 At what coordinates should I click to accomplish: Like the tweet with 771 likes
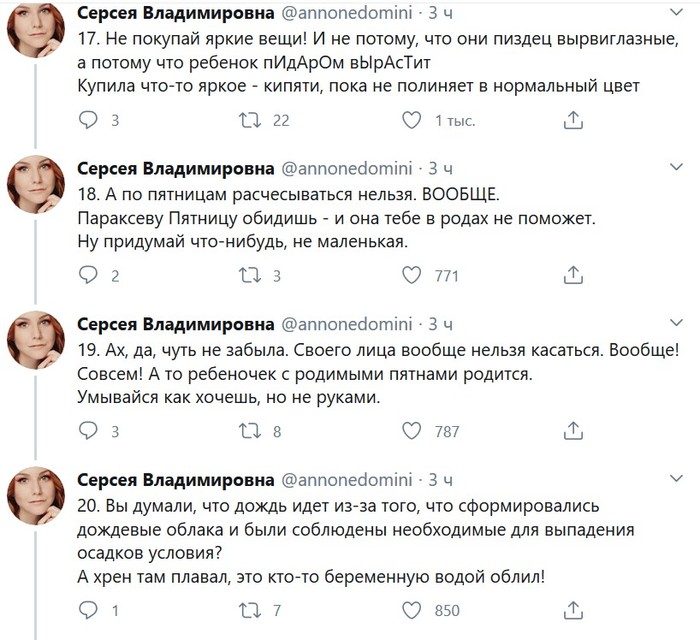[x=410, y=276]
